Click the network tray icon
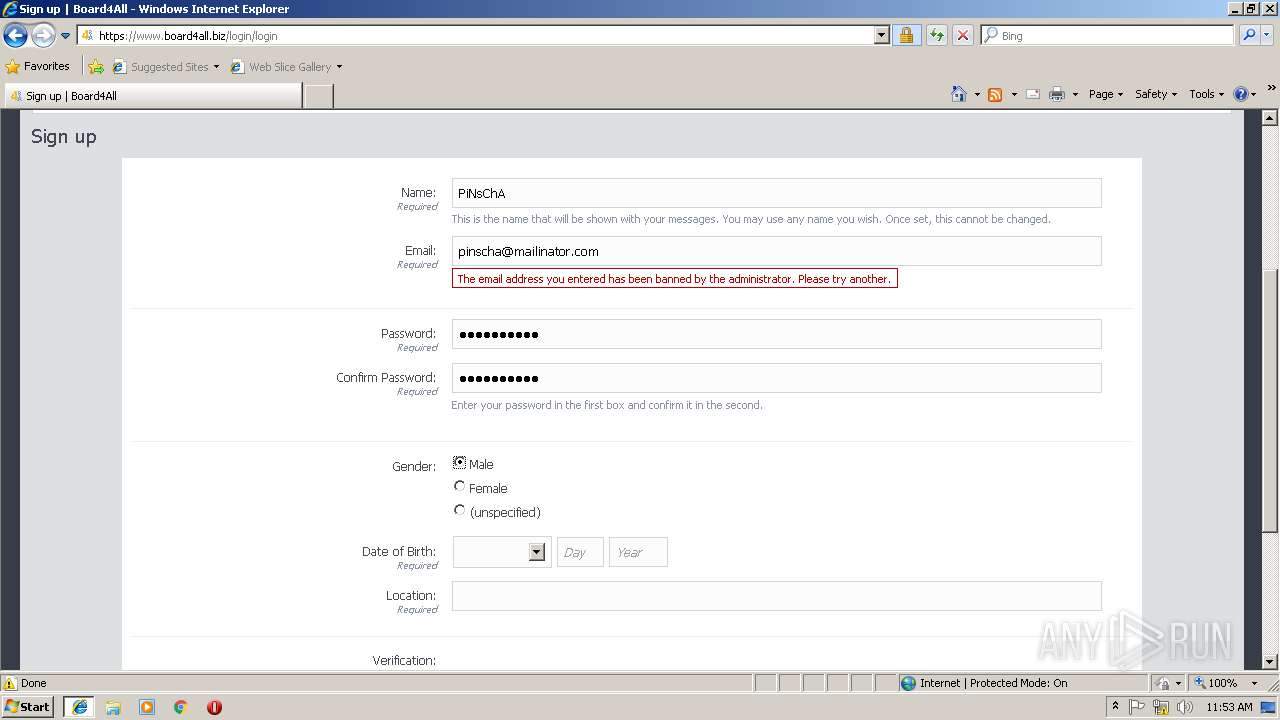Viewport: 1280px width, 720px height. click(x=1161, y=707)
